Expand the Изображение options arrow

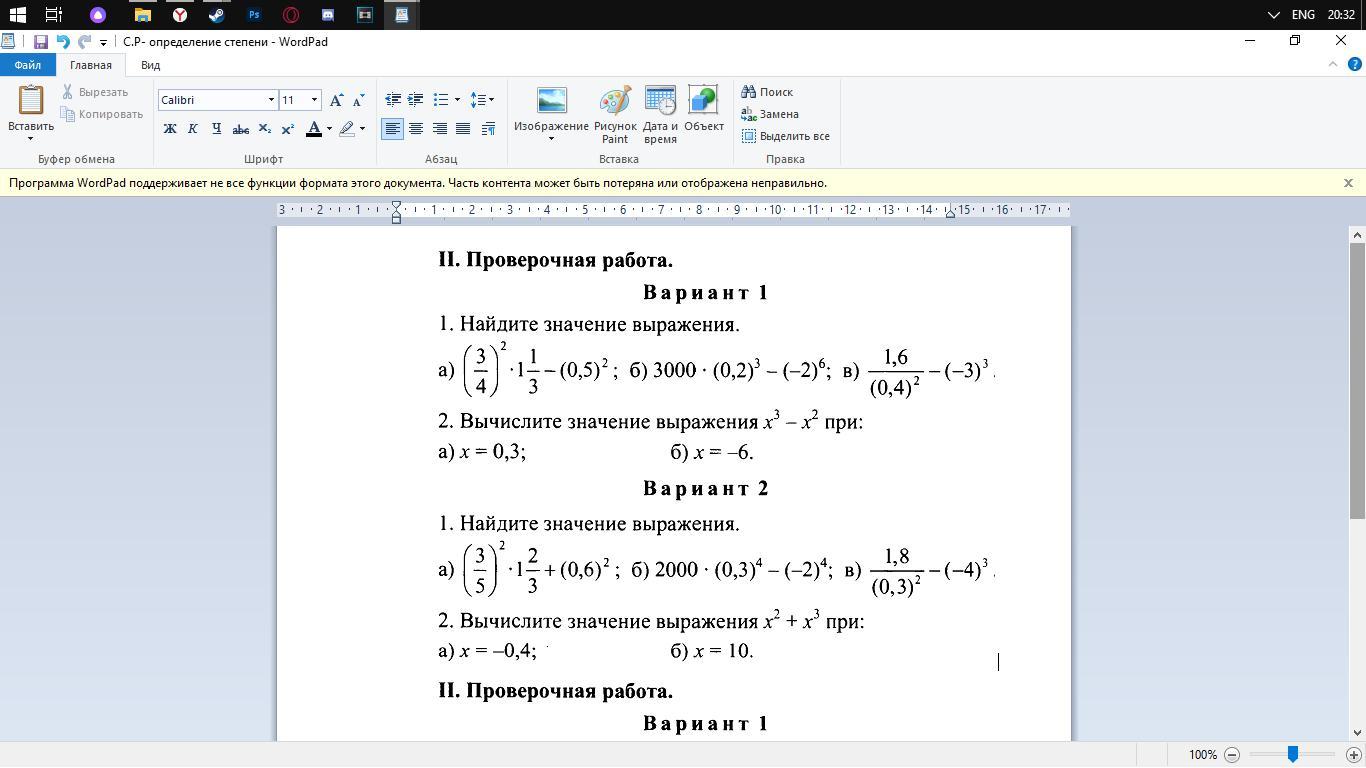pyautogui.click(x=551, y=138)
